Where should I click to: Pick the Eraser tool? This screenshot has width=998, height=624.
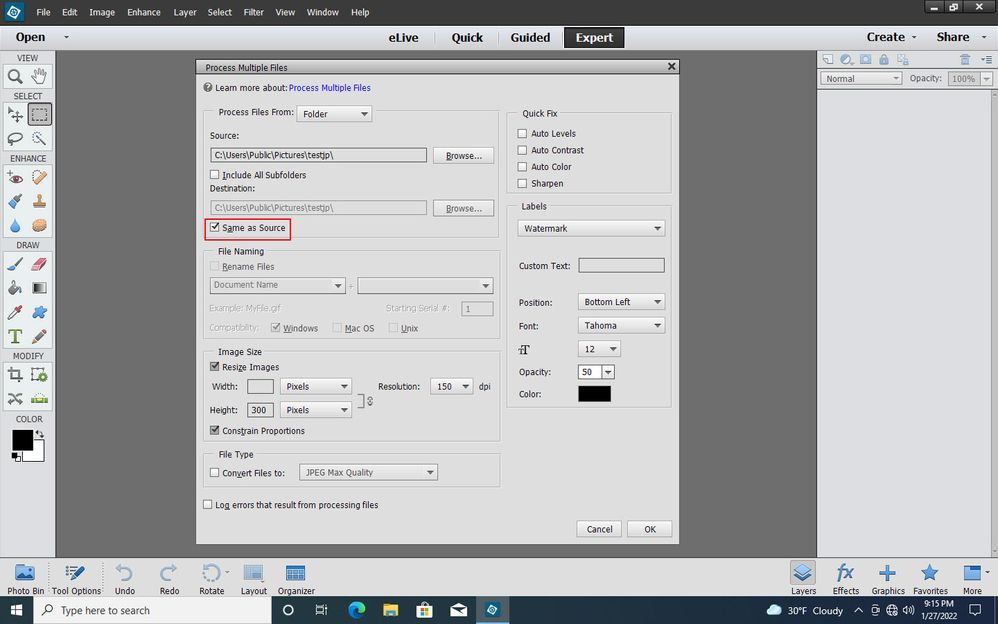(x=39, y=263)
